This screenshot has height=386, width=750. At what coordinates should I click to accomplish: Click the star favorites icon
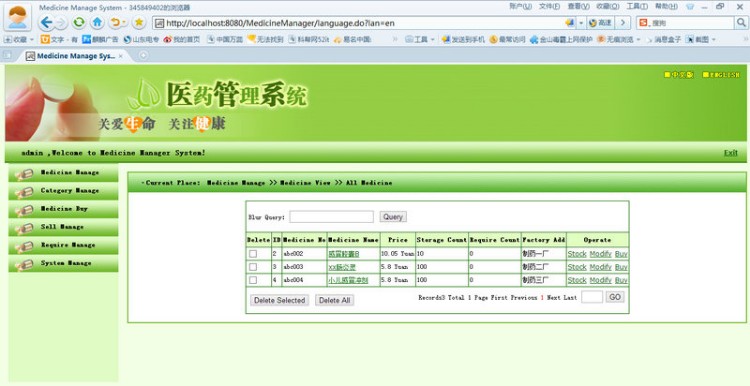(139, 22)
